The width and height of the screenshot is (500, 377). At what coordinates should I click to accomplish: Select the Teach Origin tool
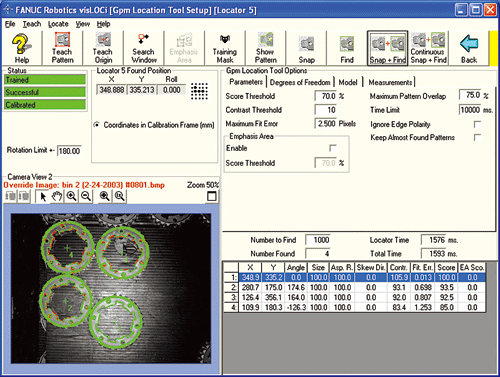pos(103,48)
